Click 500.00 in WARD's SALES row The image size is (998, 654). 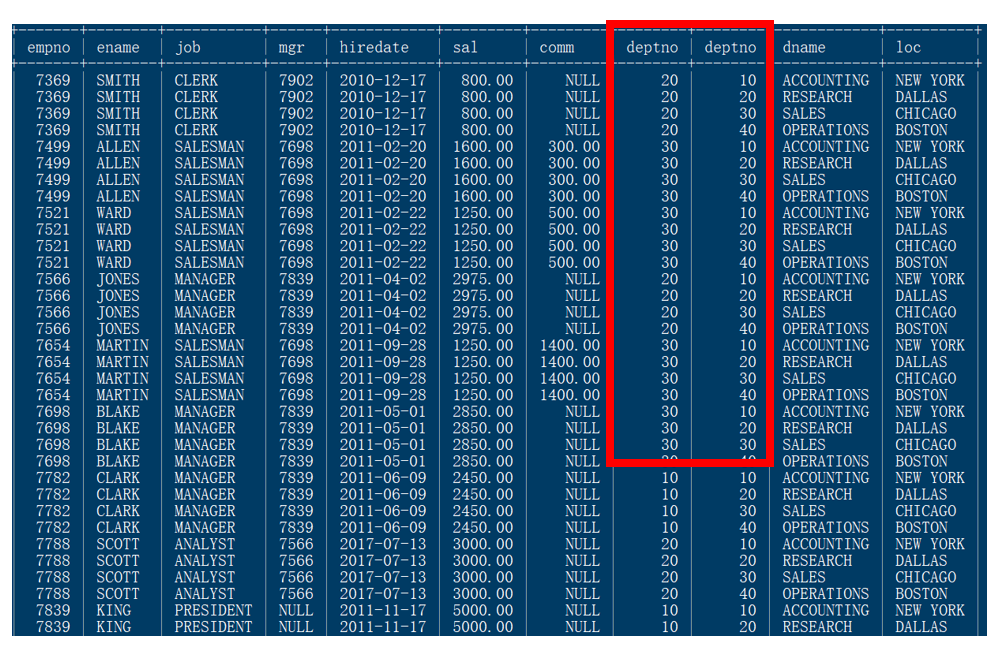pyautogui.click(x=574, y=246)
